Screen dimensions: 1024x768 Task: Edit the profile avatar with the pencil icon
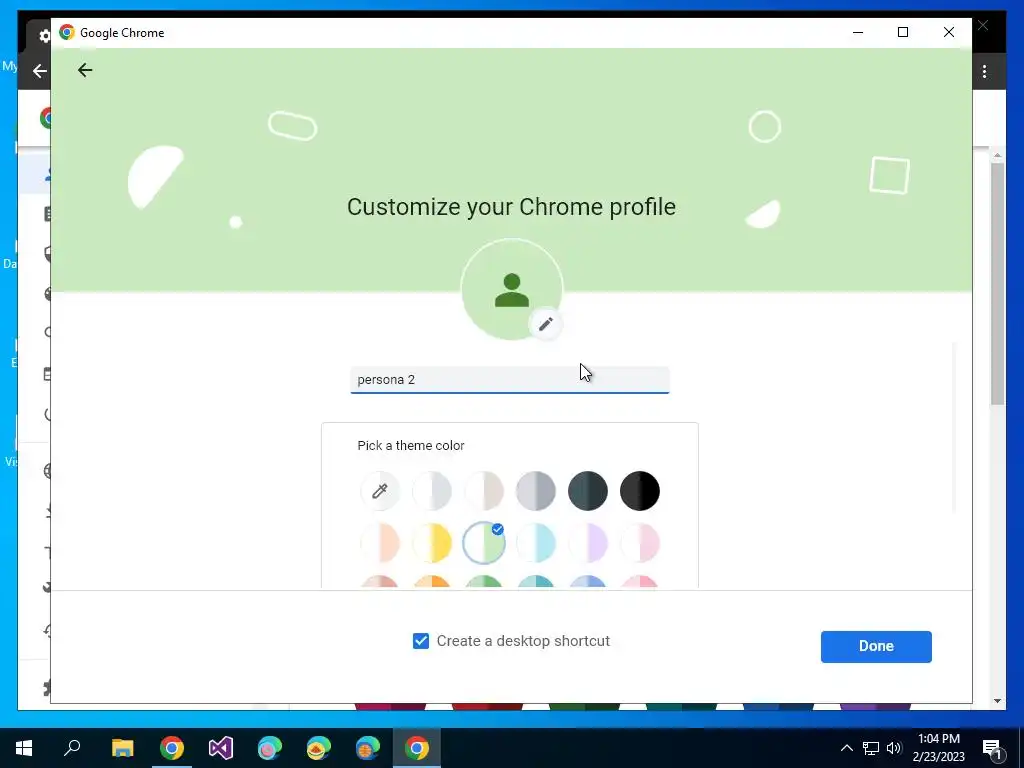click(x=546, y=324)
